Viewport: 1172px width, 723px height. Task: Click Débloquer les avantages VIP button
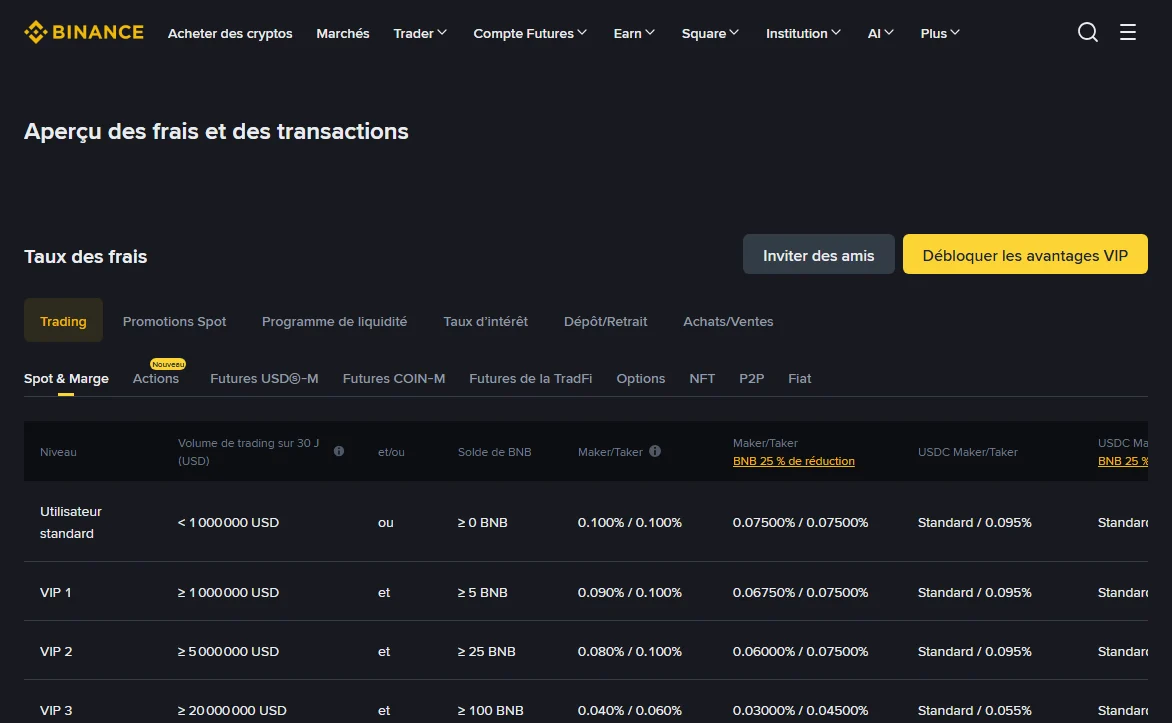tap(1025, 254)
